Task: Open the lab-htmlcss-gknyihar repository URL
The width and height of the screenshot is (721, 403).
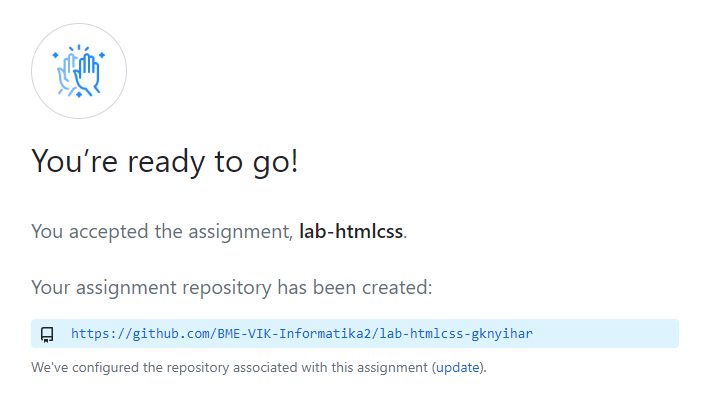Action: point(308,334)
